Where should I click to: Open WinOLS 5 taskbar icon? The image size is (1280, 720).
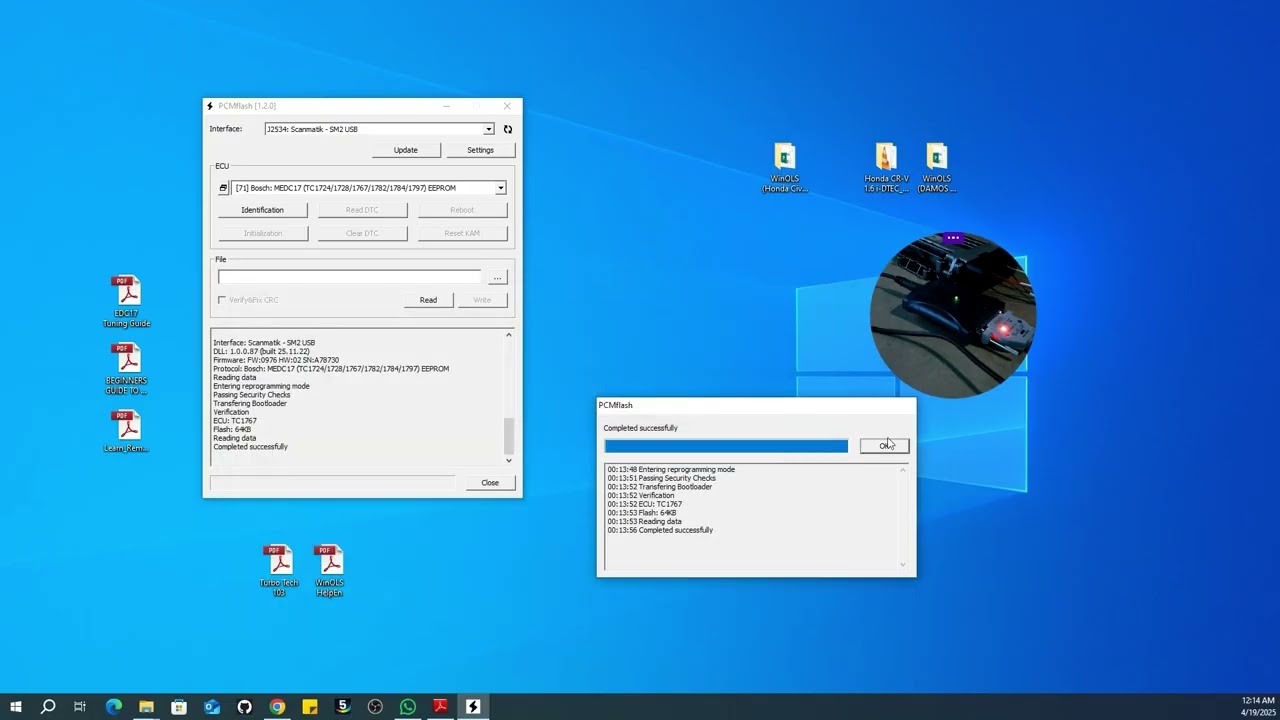click(342, 707)
